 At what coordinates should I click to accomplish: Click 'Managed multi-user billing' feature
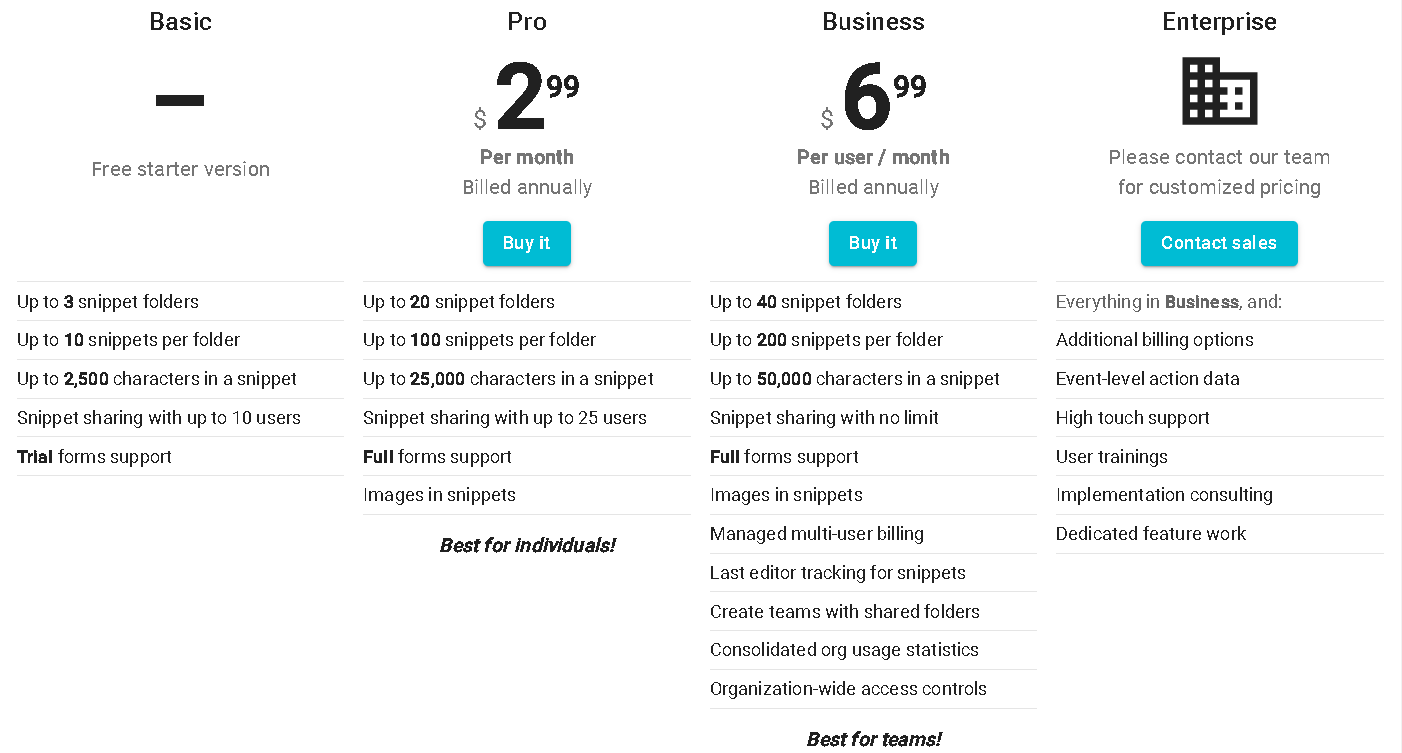point(817,534)
